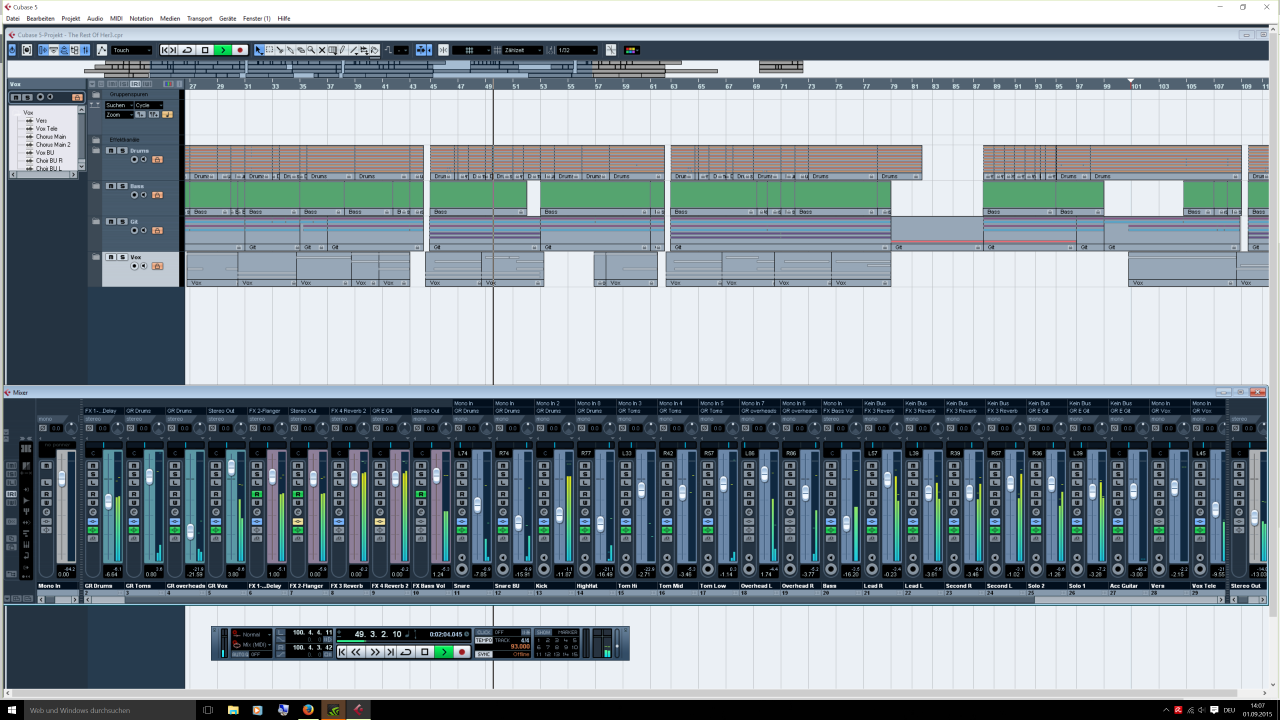The width and height of the screenshot is (1280, 720).
Task: Select the Glue tool
Action: (x=290, y=50)
